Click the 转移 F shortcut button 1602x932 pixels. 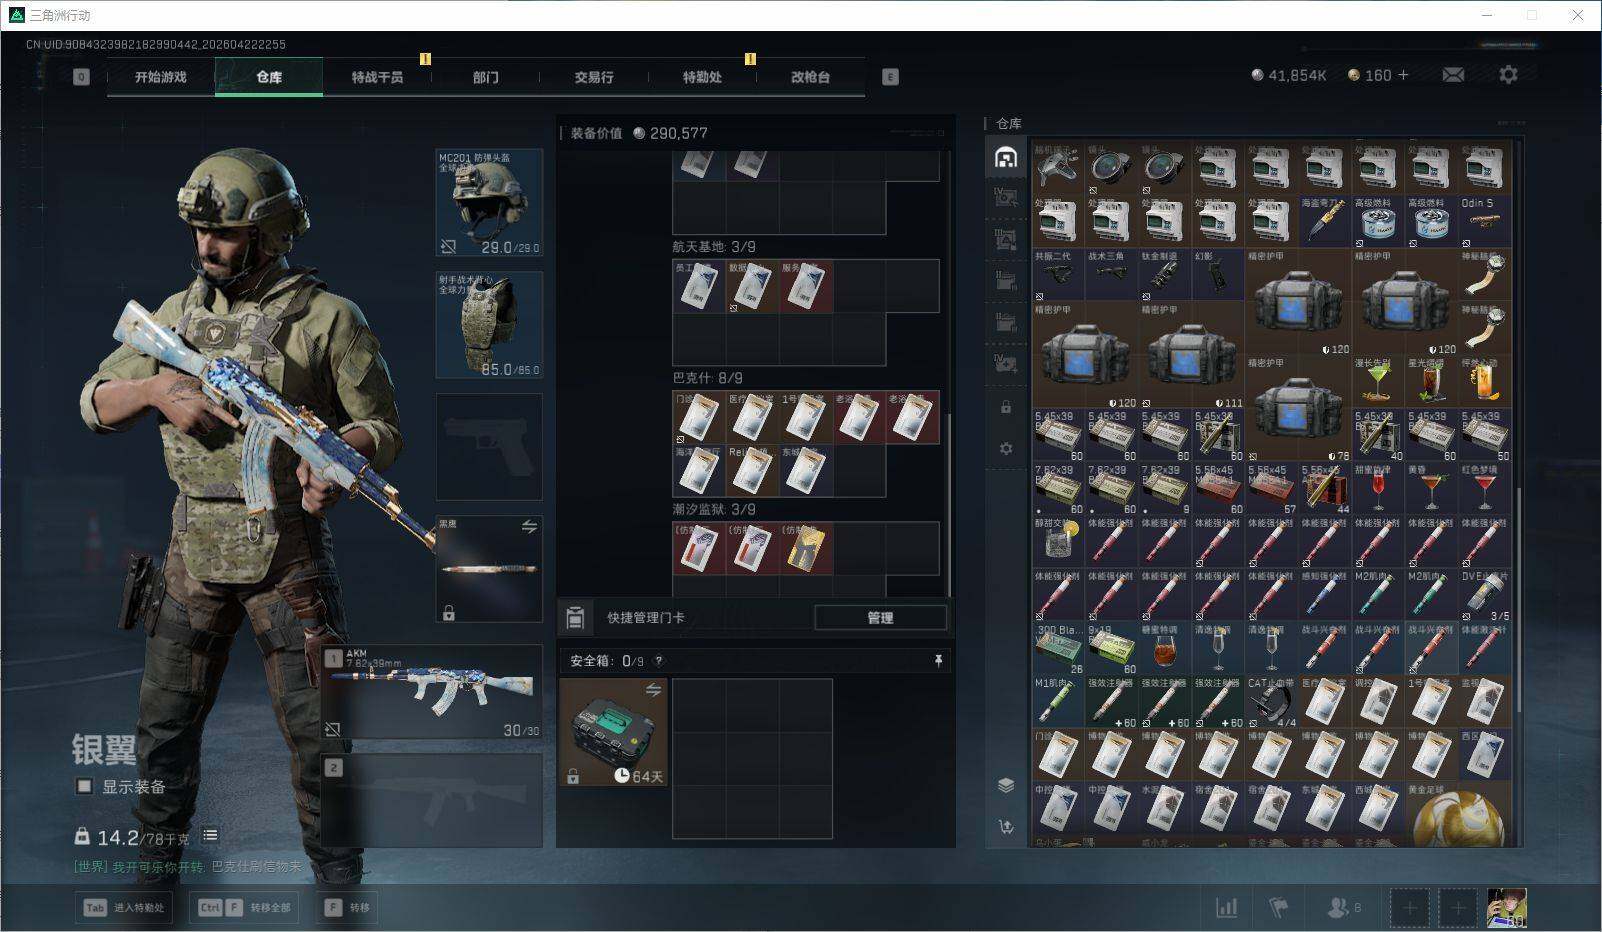pos(347,908)
